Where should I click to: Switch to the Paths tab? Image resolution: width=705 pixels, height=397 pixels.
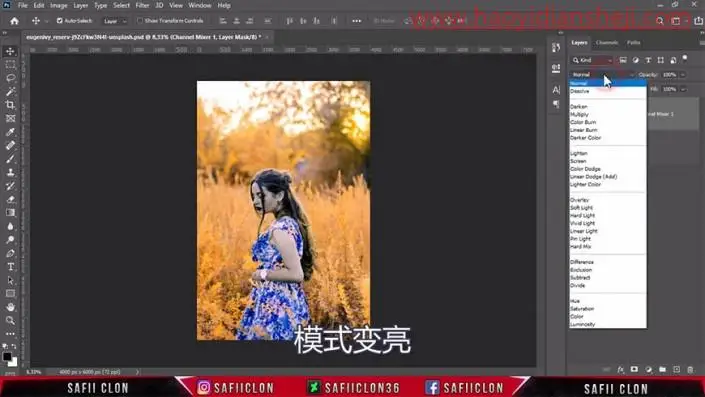click(634, 43)
